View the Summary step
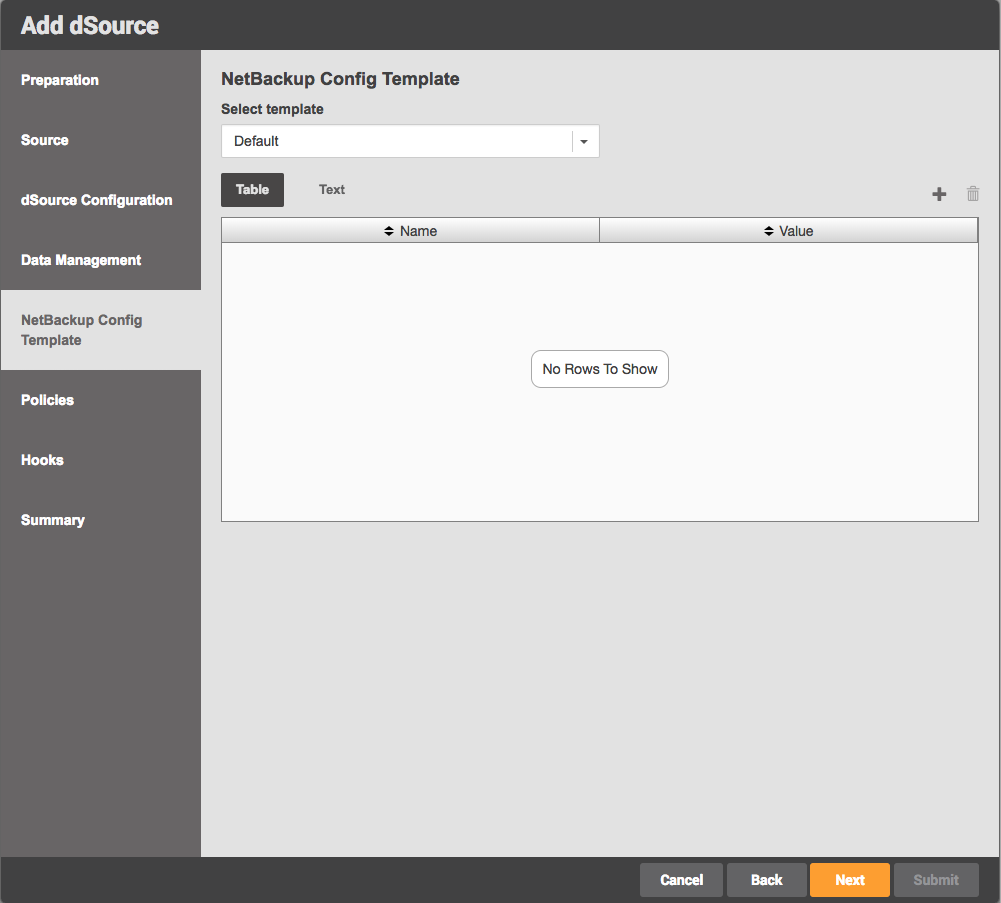Viewport: 1001px width, 903px height. pos(53,520)
